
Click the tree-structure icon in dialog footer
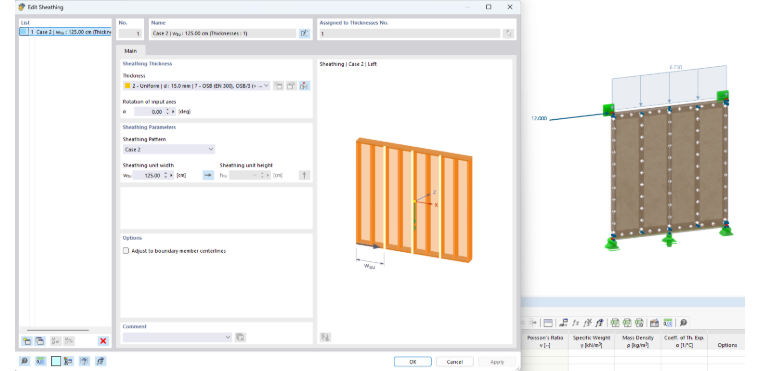point(68,361)
